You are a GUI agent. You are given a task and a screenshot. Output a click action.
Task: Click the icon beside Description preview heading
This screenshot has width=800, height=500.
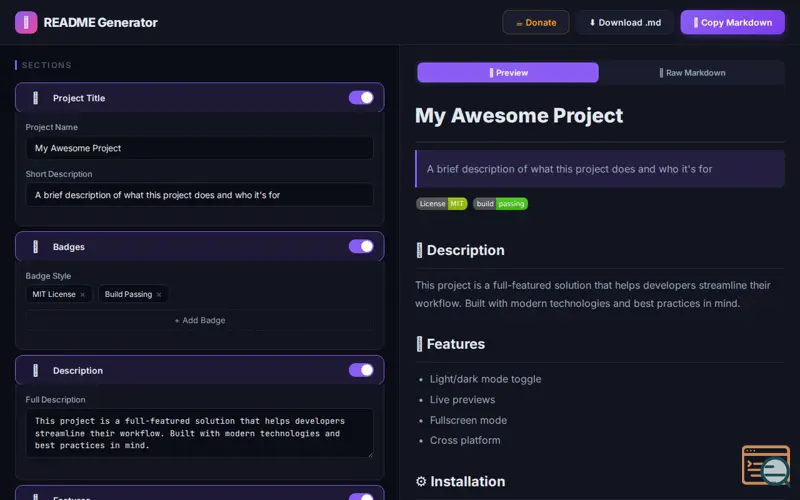click(419, 250)
